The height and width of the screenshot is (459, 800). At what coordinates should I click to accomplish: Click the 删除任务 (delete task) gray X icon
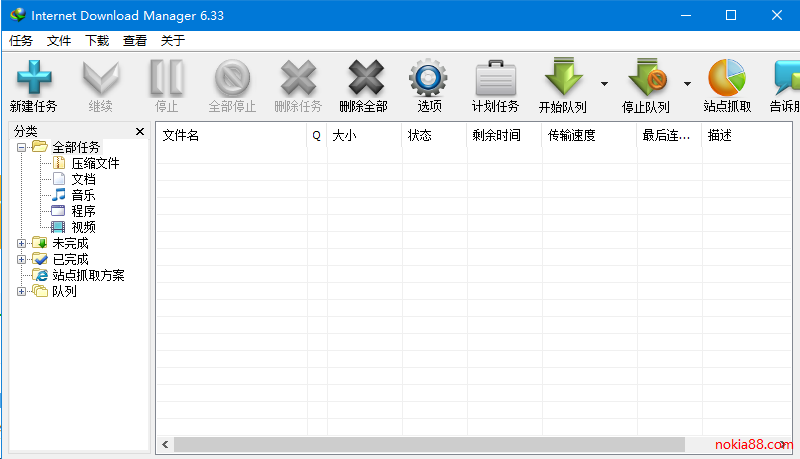click(298, 78)
